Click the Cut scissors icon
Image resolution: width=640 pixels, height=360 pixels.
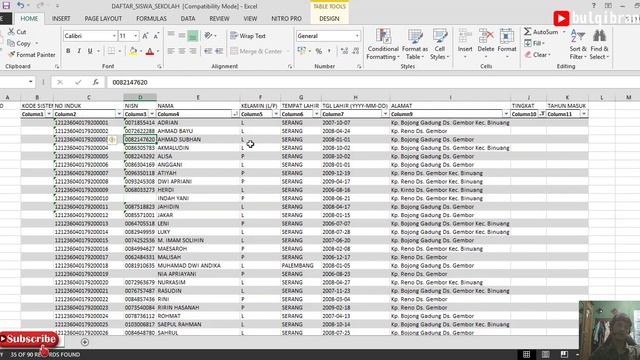coord(11,31)
